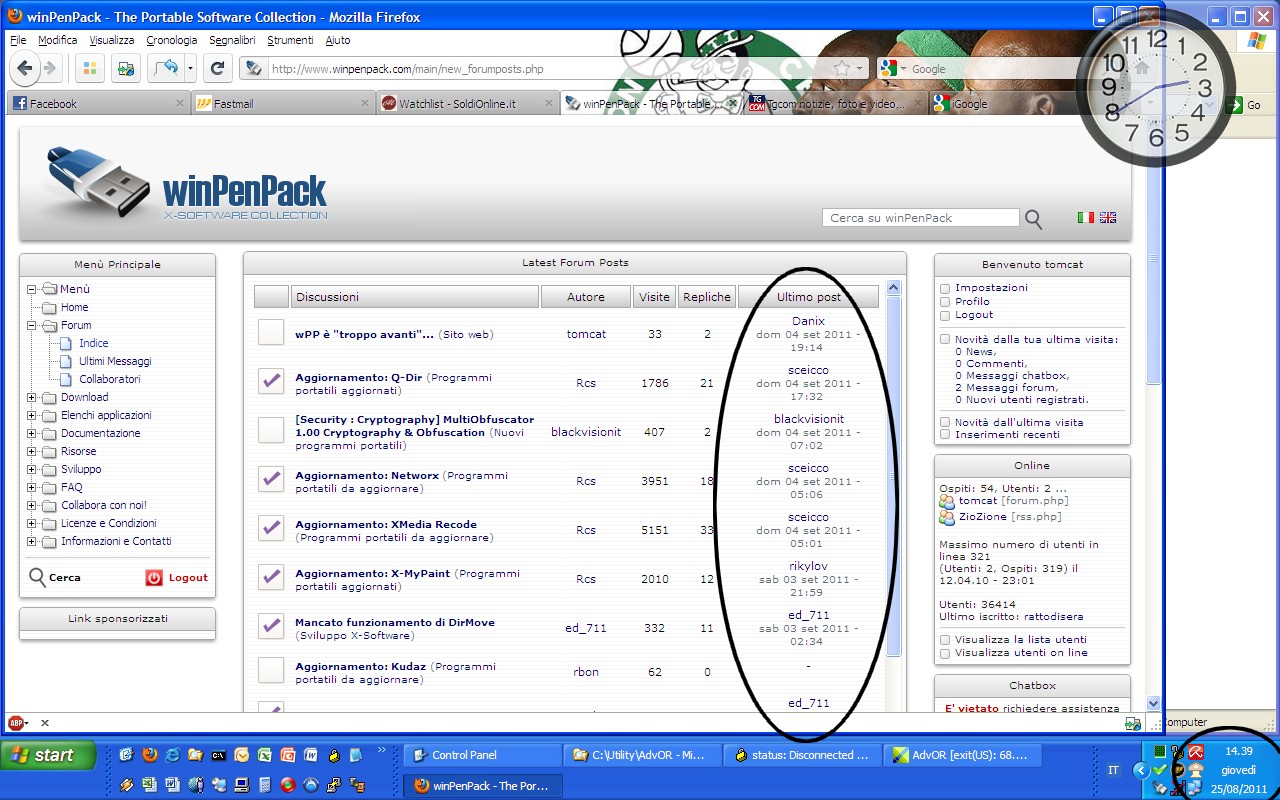This screenshot has height=800, width=1280.
Task: Open the File menu
Action: (x=18, y=40)
